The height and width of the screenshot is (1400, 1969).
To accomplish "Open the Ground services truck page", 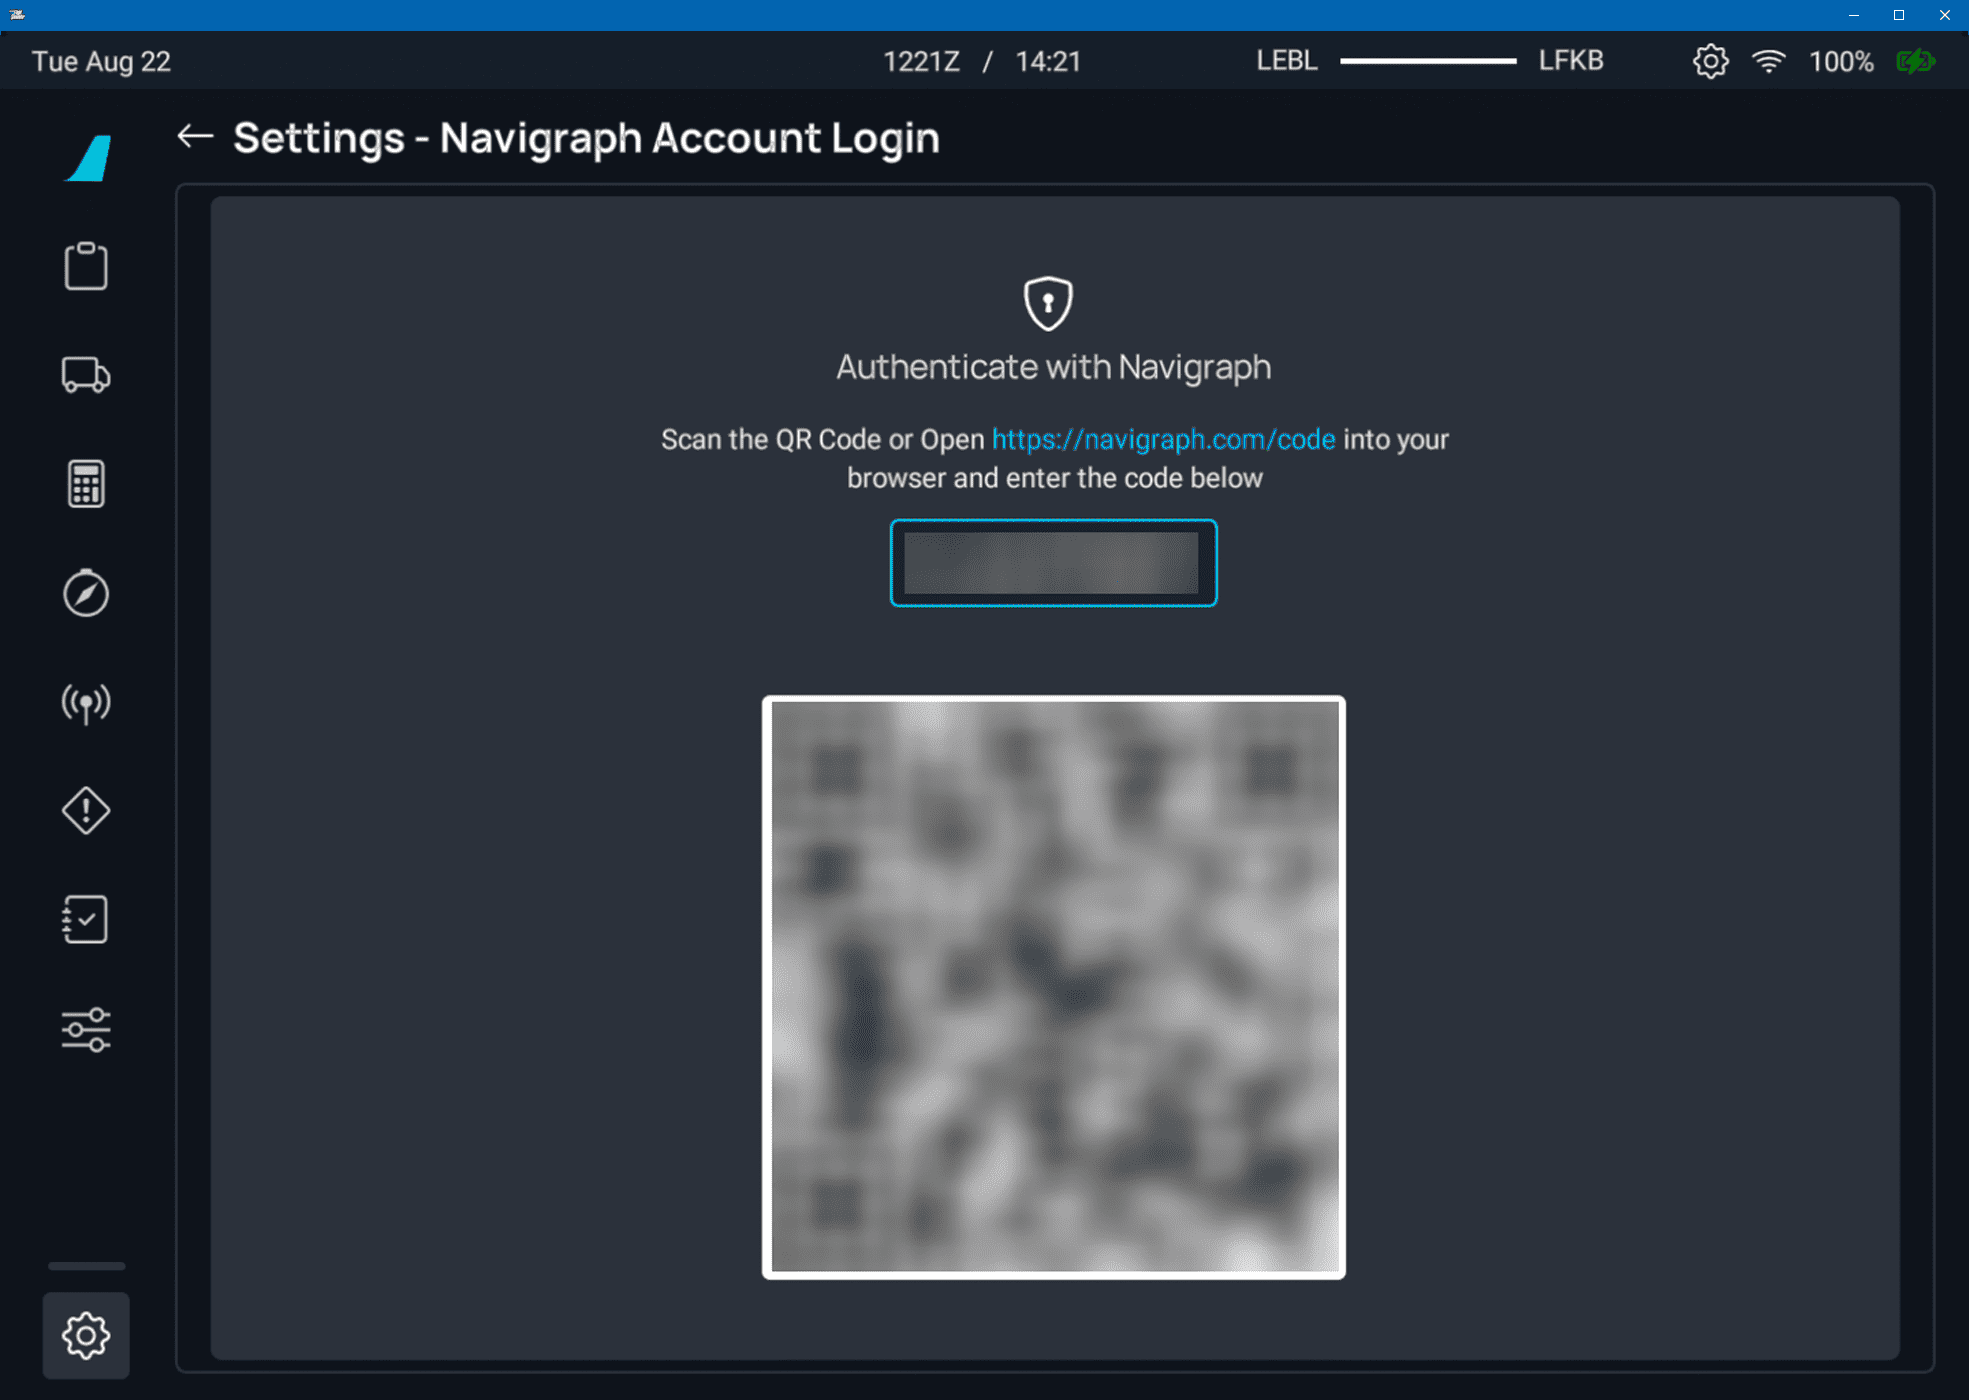I will 86,375.
